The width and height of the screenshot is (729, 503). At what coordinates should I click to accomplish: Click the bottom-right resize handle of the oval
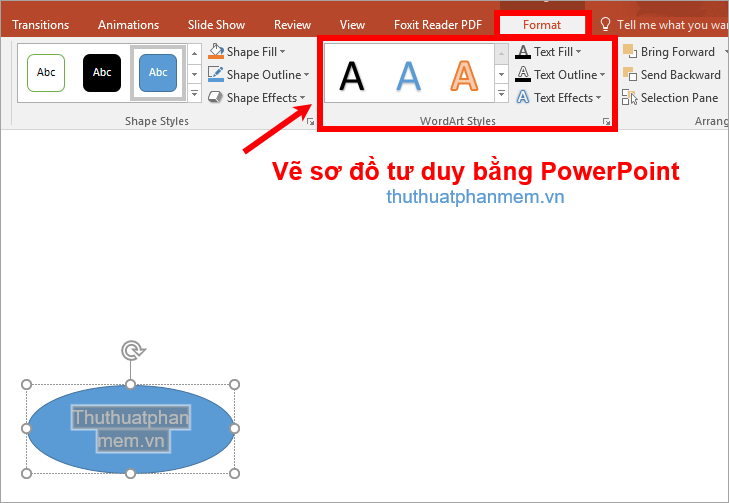point(235,473)
